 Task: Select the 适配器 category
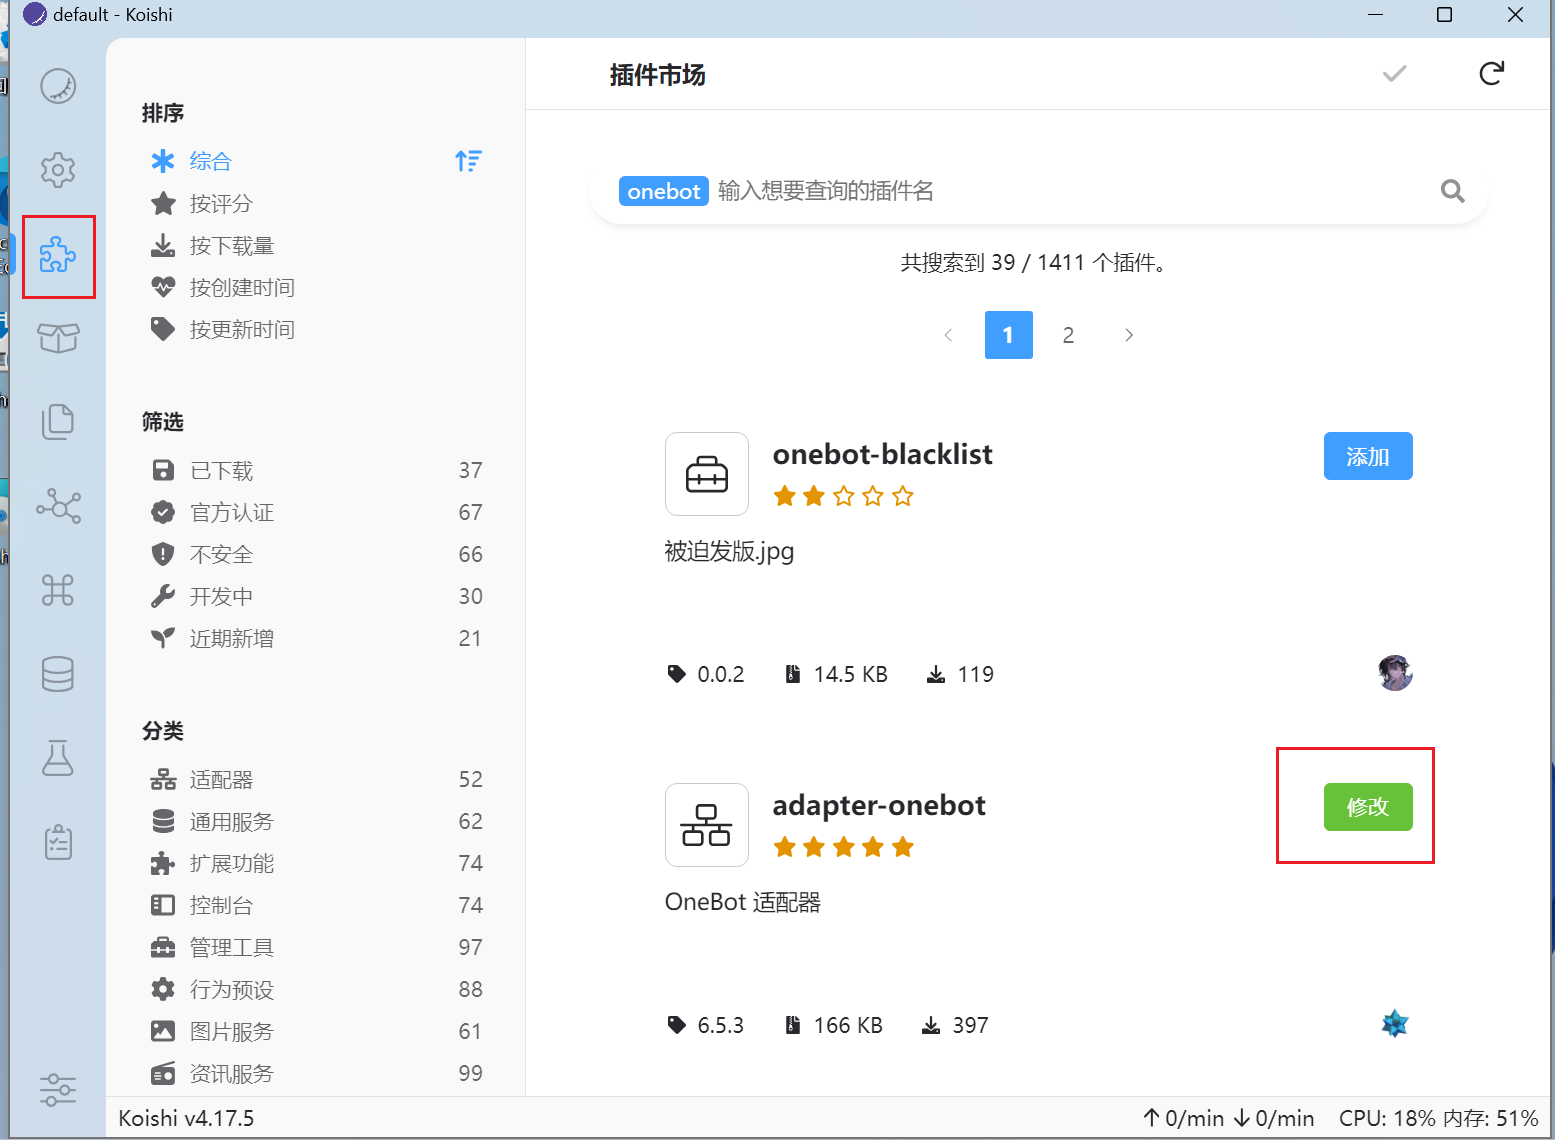(x=316, y=779)
